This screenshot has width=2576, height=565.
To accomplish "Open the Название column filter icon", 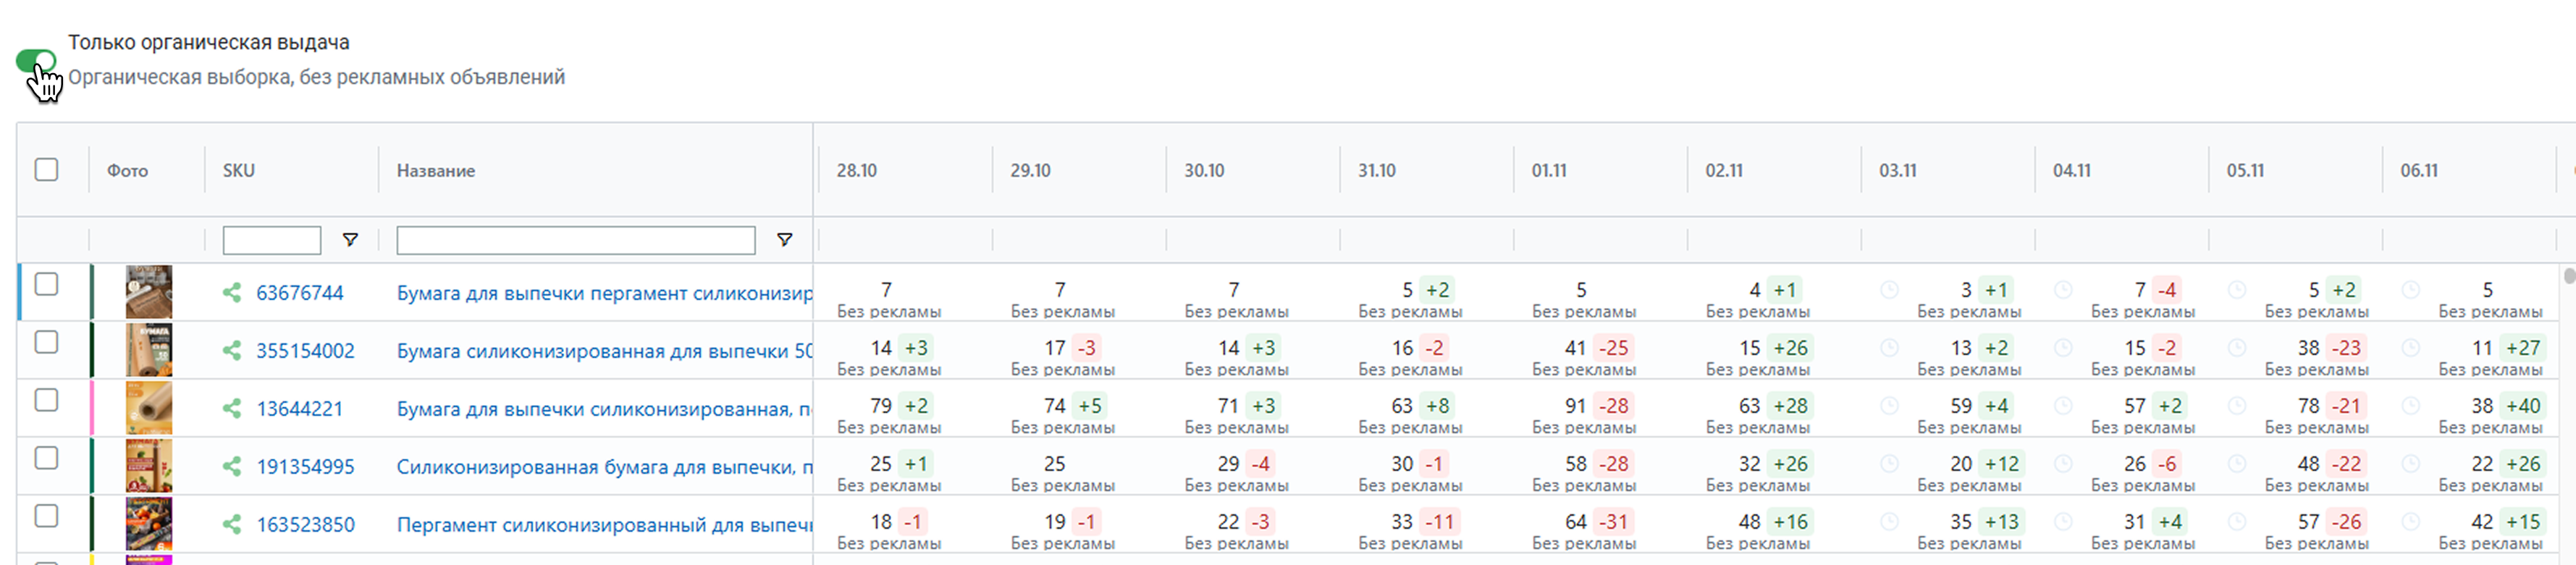I will click(784, 240).
